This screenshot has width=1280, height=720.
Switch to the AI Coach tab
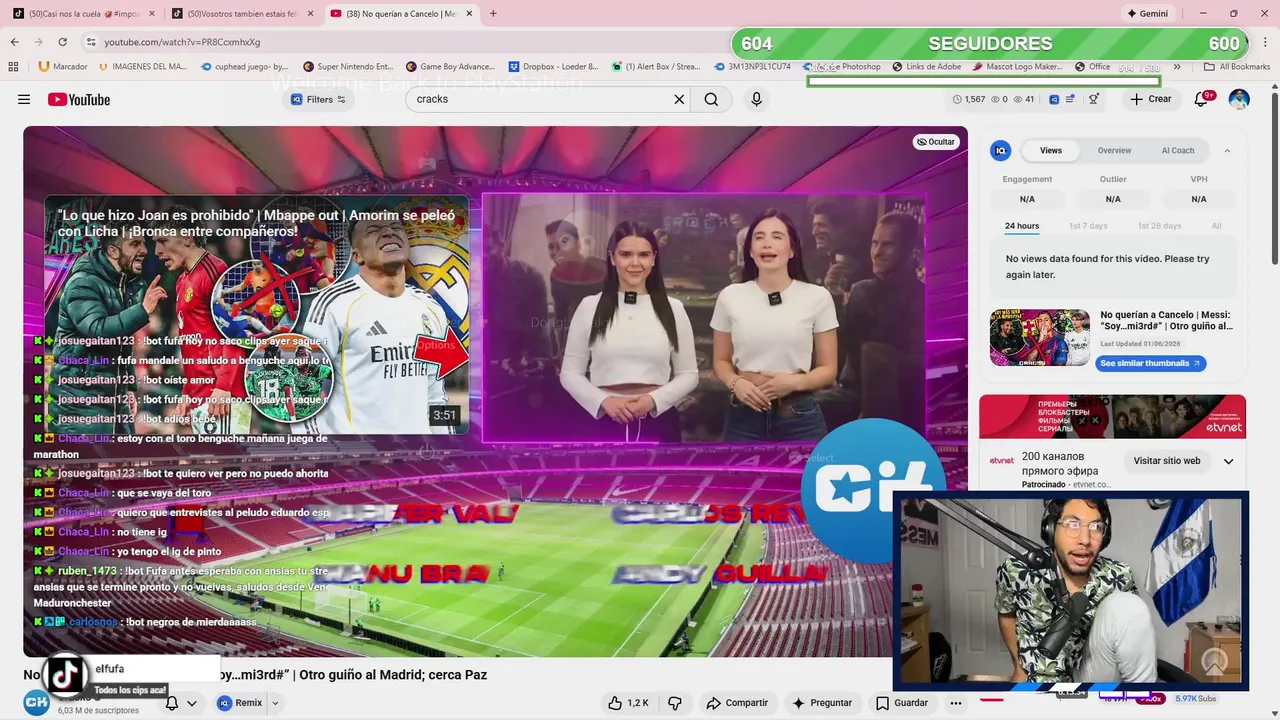[1177, 151]
